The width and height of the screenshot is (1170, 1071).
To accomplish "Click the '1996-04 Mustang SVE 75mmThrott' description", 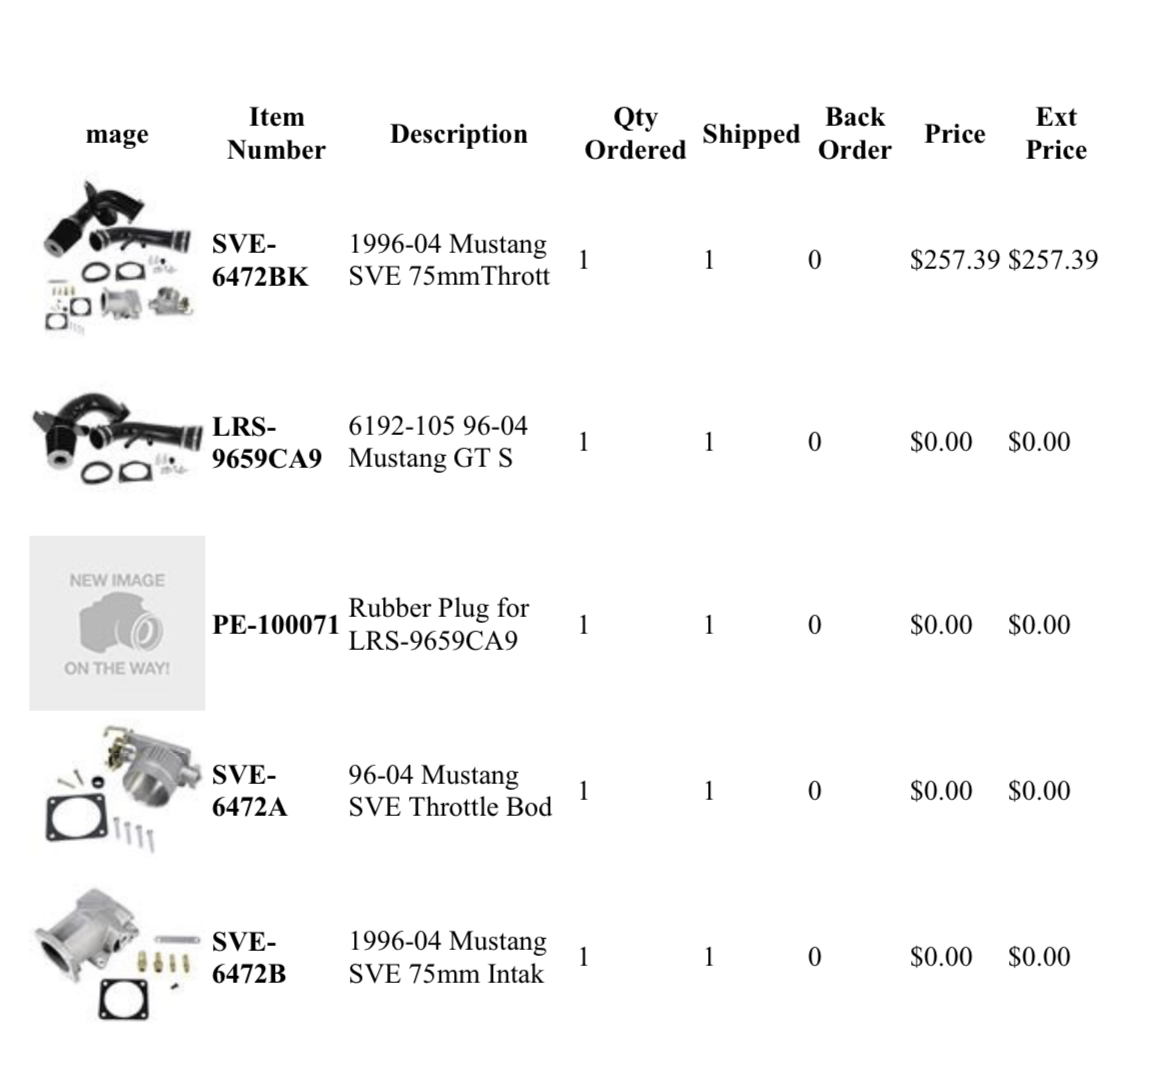I will [449, 260].
